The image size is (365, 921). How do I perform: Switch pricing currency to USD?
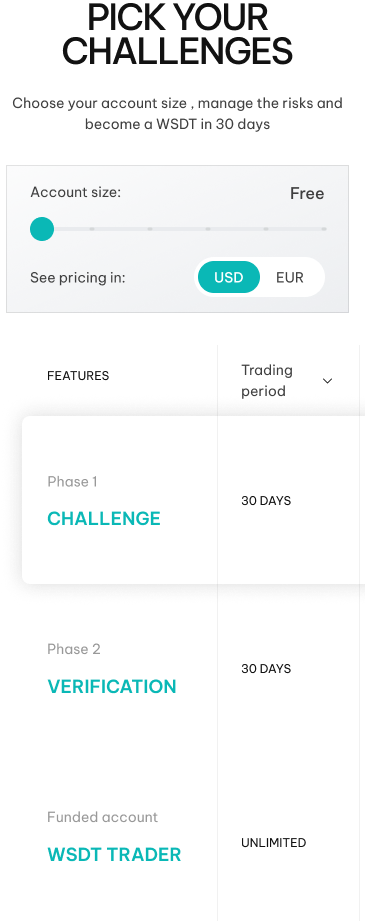[229, 277]
